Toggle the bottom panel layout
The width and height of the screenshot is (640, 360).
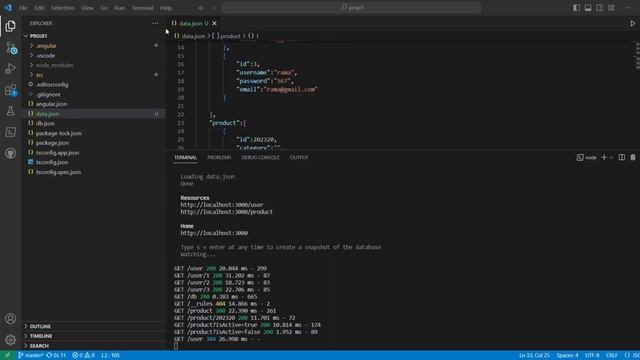point(588,8)
